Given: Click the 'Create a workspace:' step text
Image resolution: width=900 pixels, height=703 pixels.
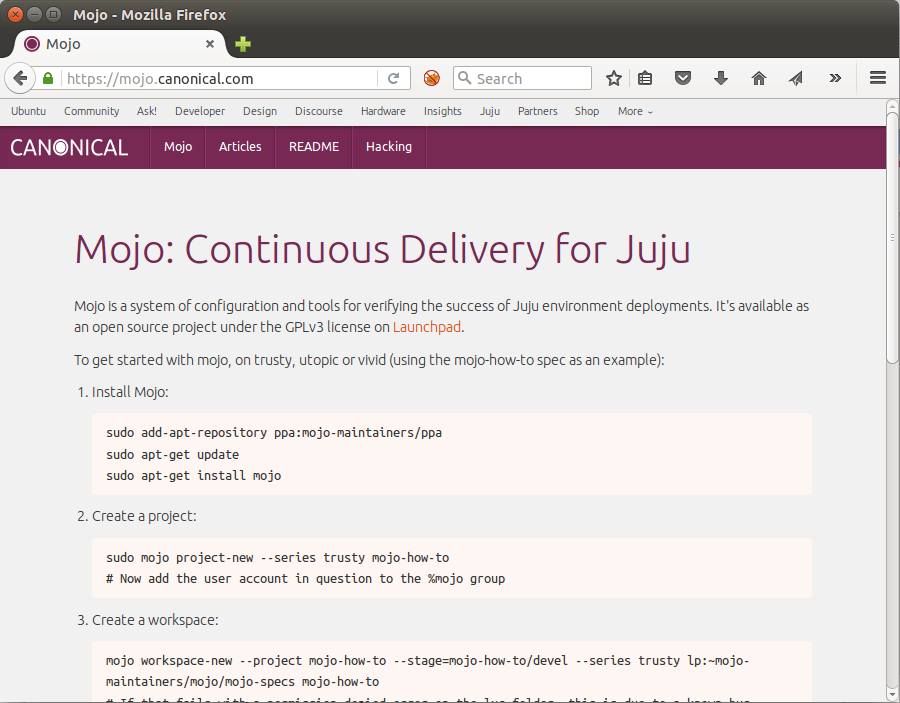Looking at the screenshot, I should point(155,620).
